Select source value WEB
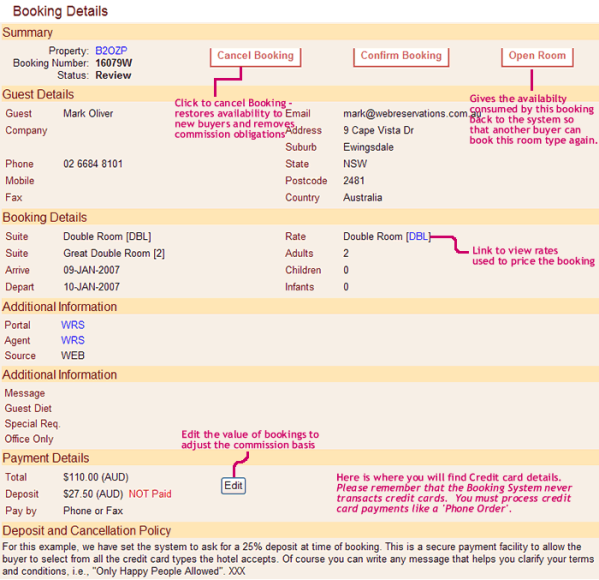 coord(73,355)
